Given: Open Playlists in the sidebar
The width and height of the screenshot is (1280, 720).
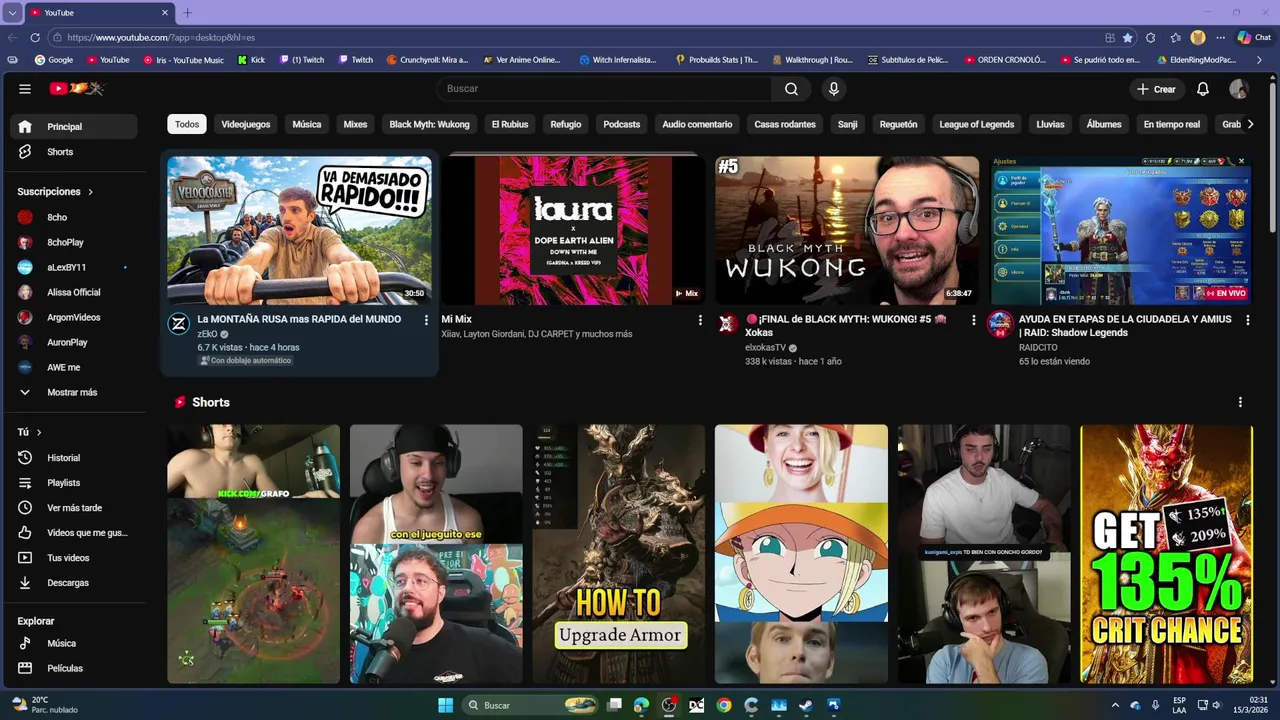Looking at the screenshot, I should [x=74, y=483].
